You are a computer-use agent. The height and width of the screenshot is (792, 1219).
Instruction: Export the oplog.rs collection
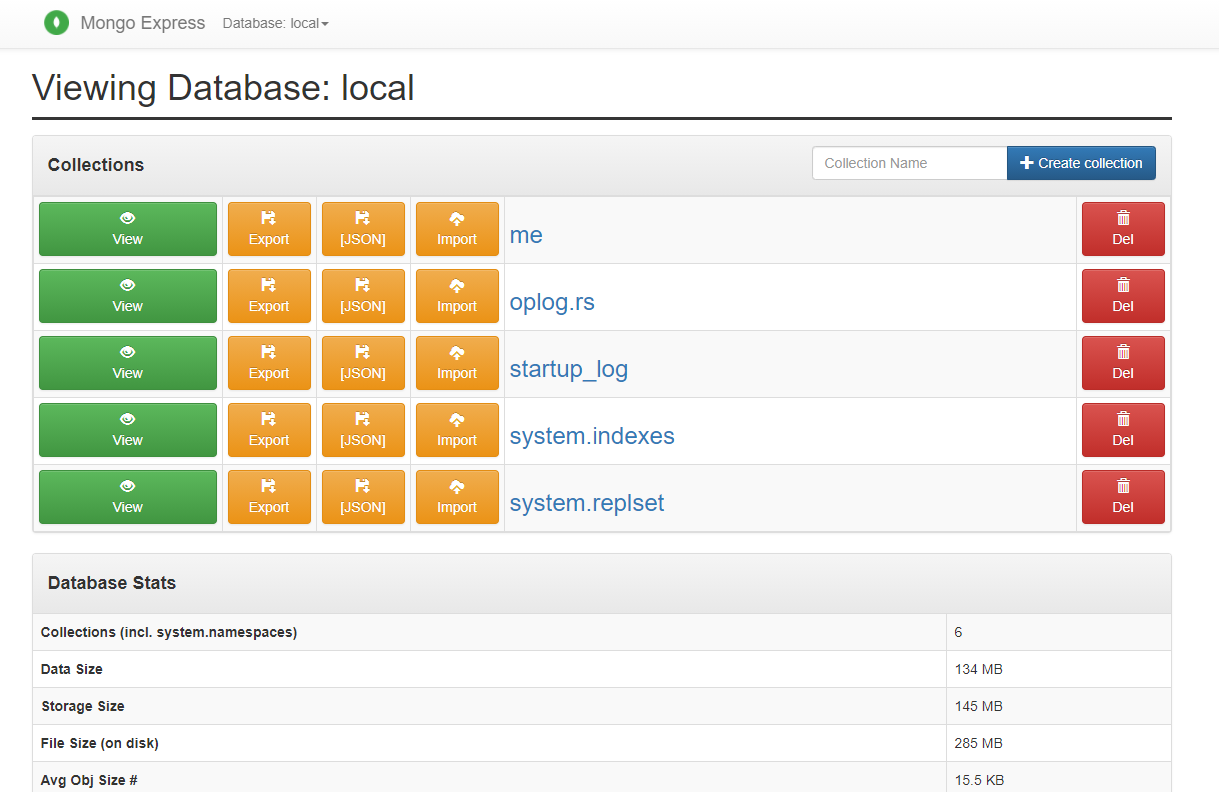[269, 296]
